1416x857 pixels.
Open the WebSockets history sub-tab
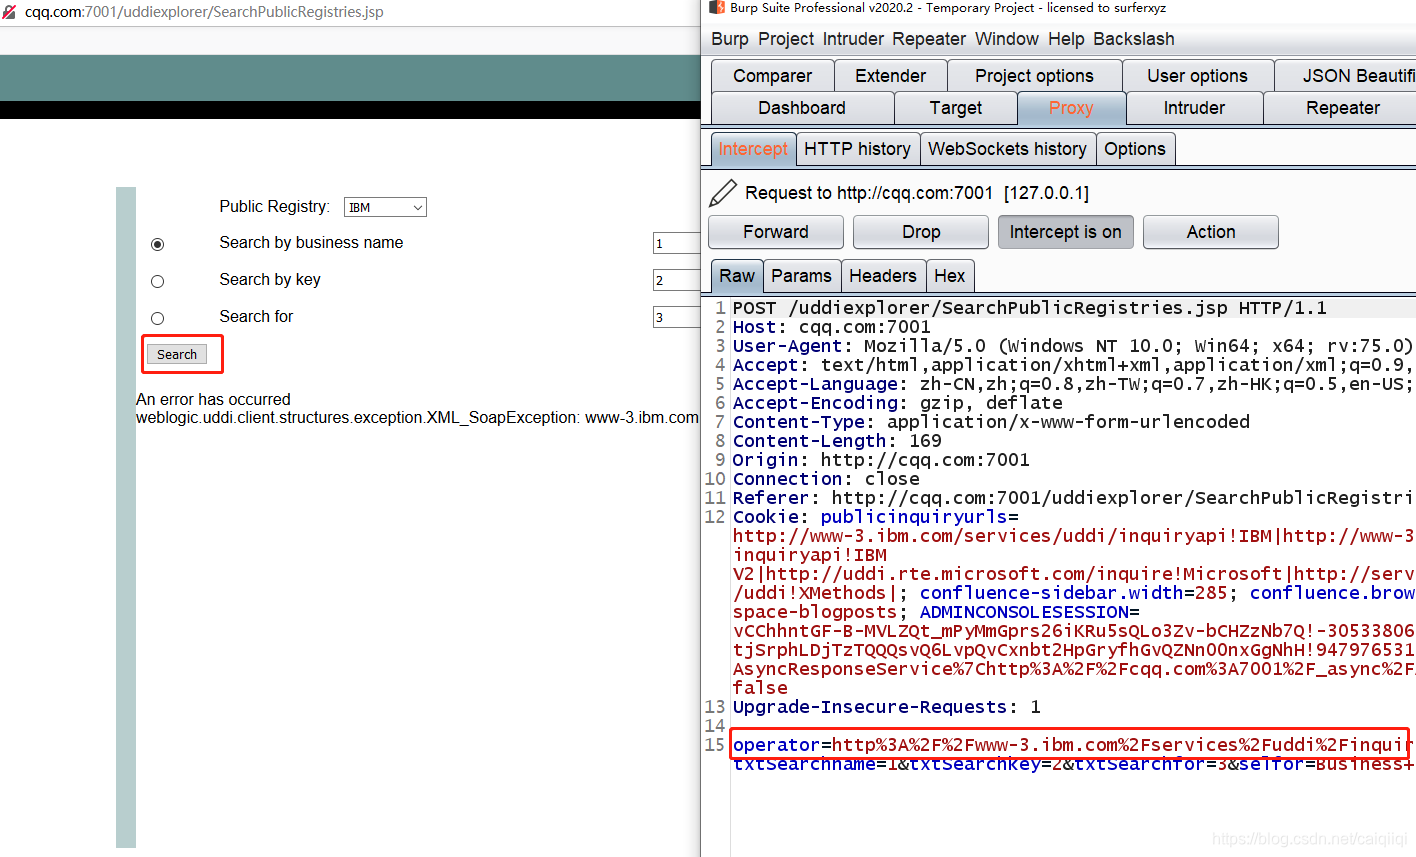(x=1007, y=149)
